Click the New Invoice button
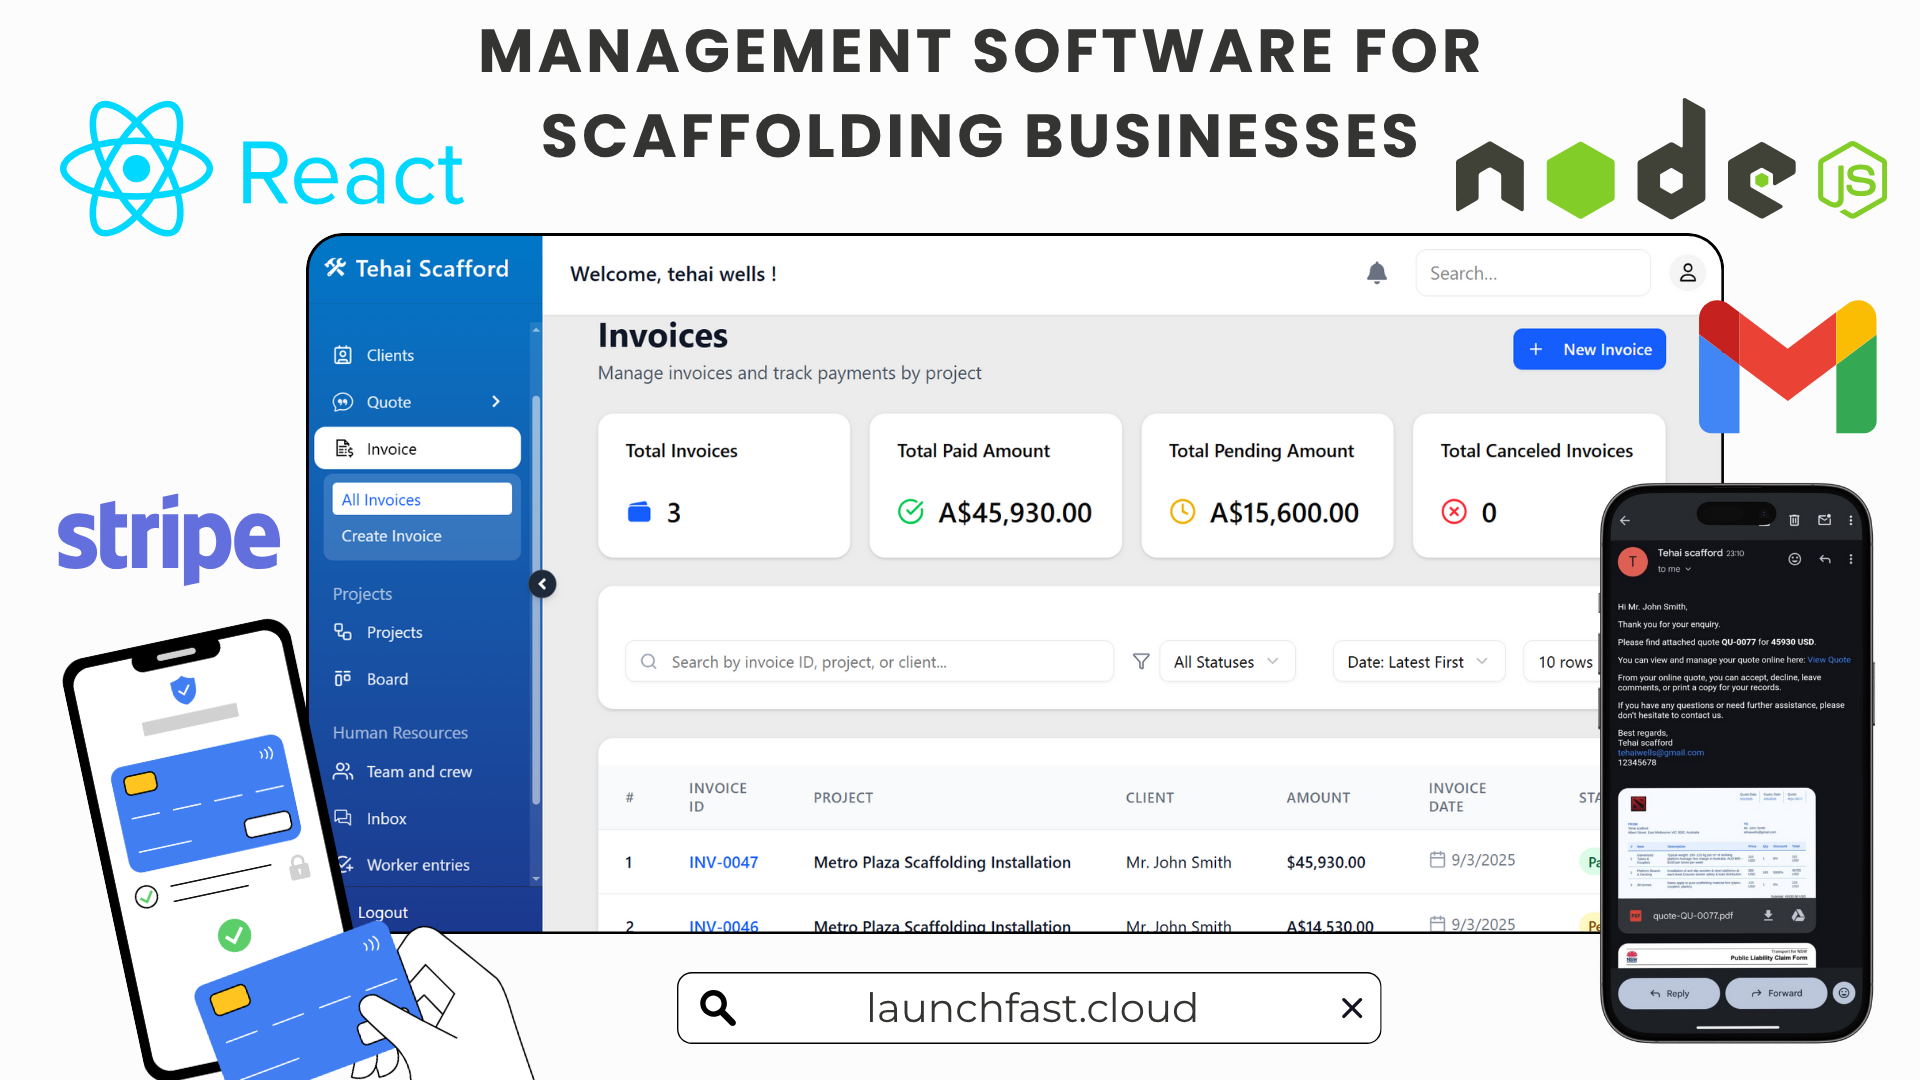 pyautogui.click(x=1589, y=349)
